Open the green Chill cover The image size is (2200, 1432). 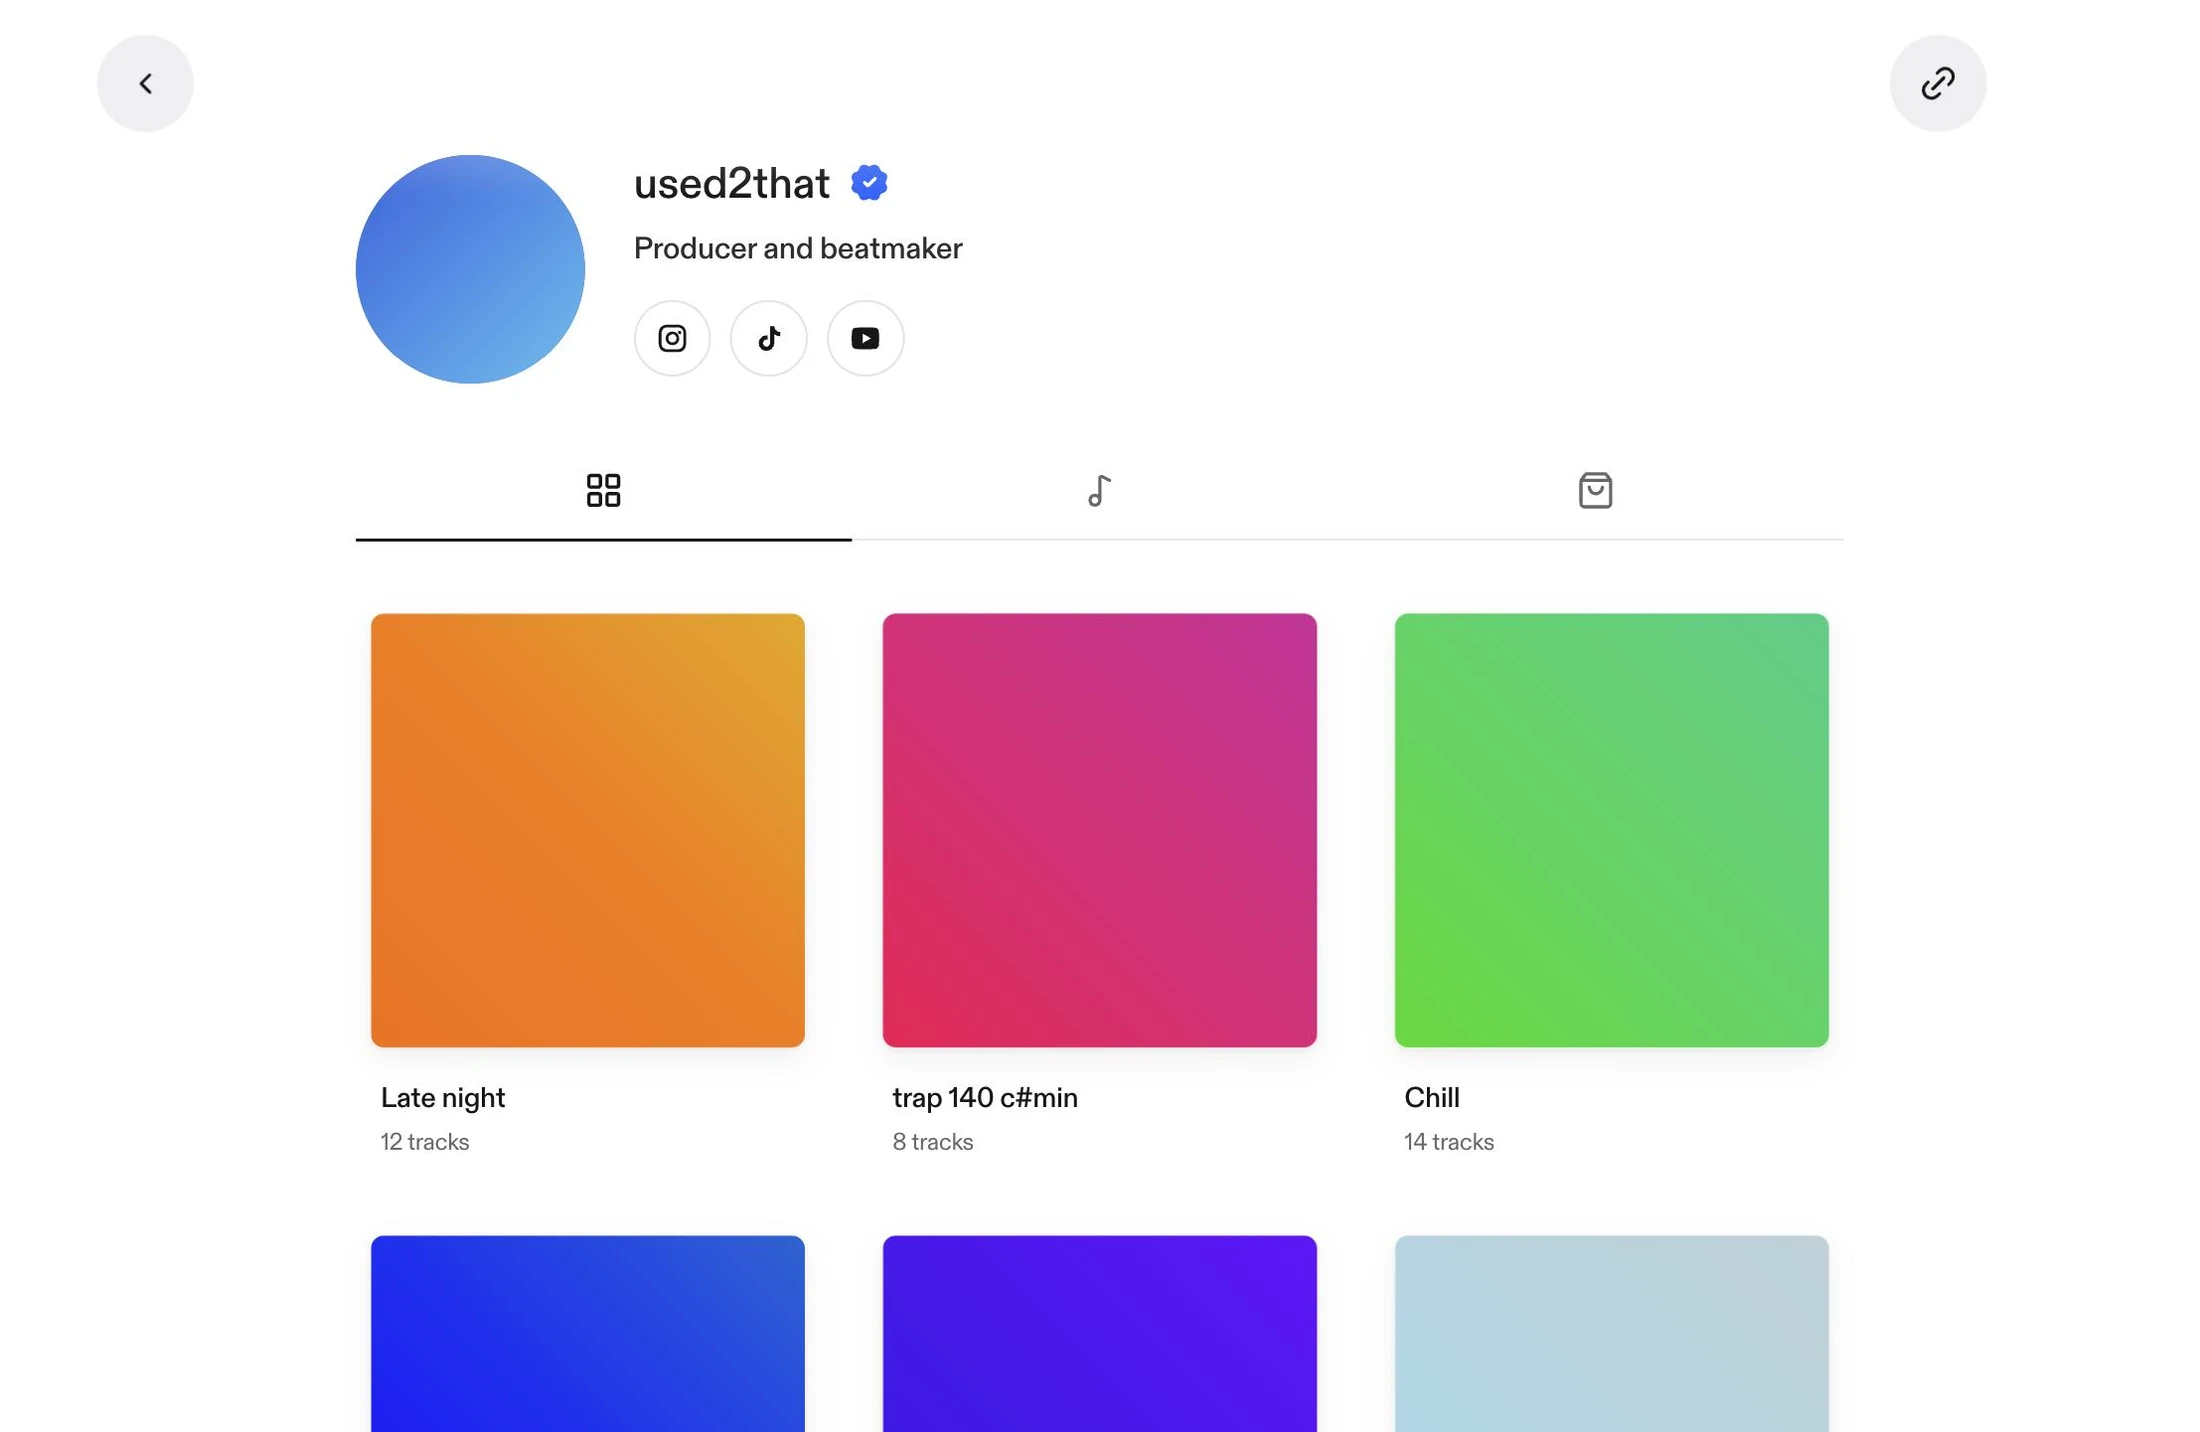[1611, 830]
